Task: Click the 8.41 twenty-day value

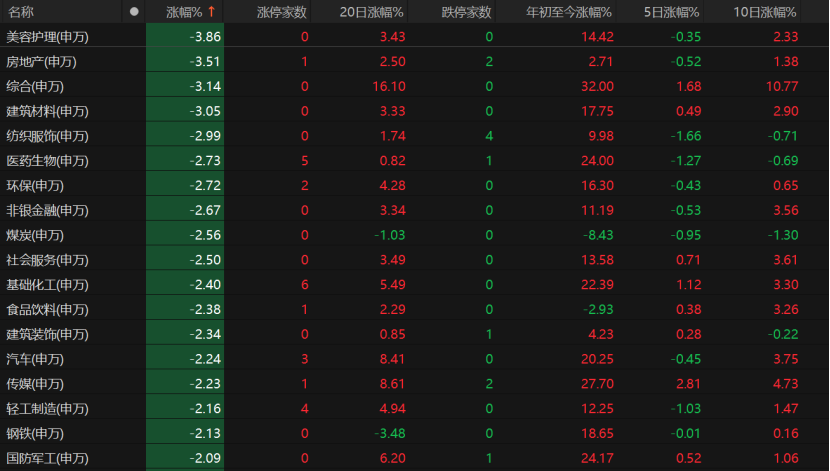Action: [393, 359]
